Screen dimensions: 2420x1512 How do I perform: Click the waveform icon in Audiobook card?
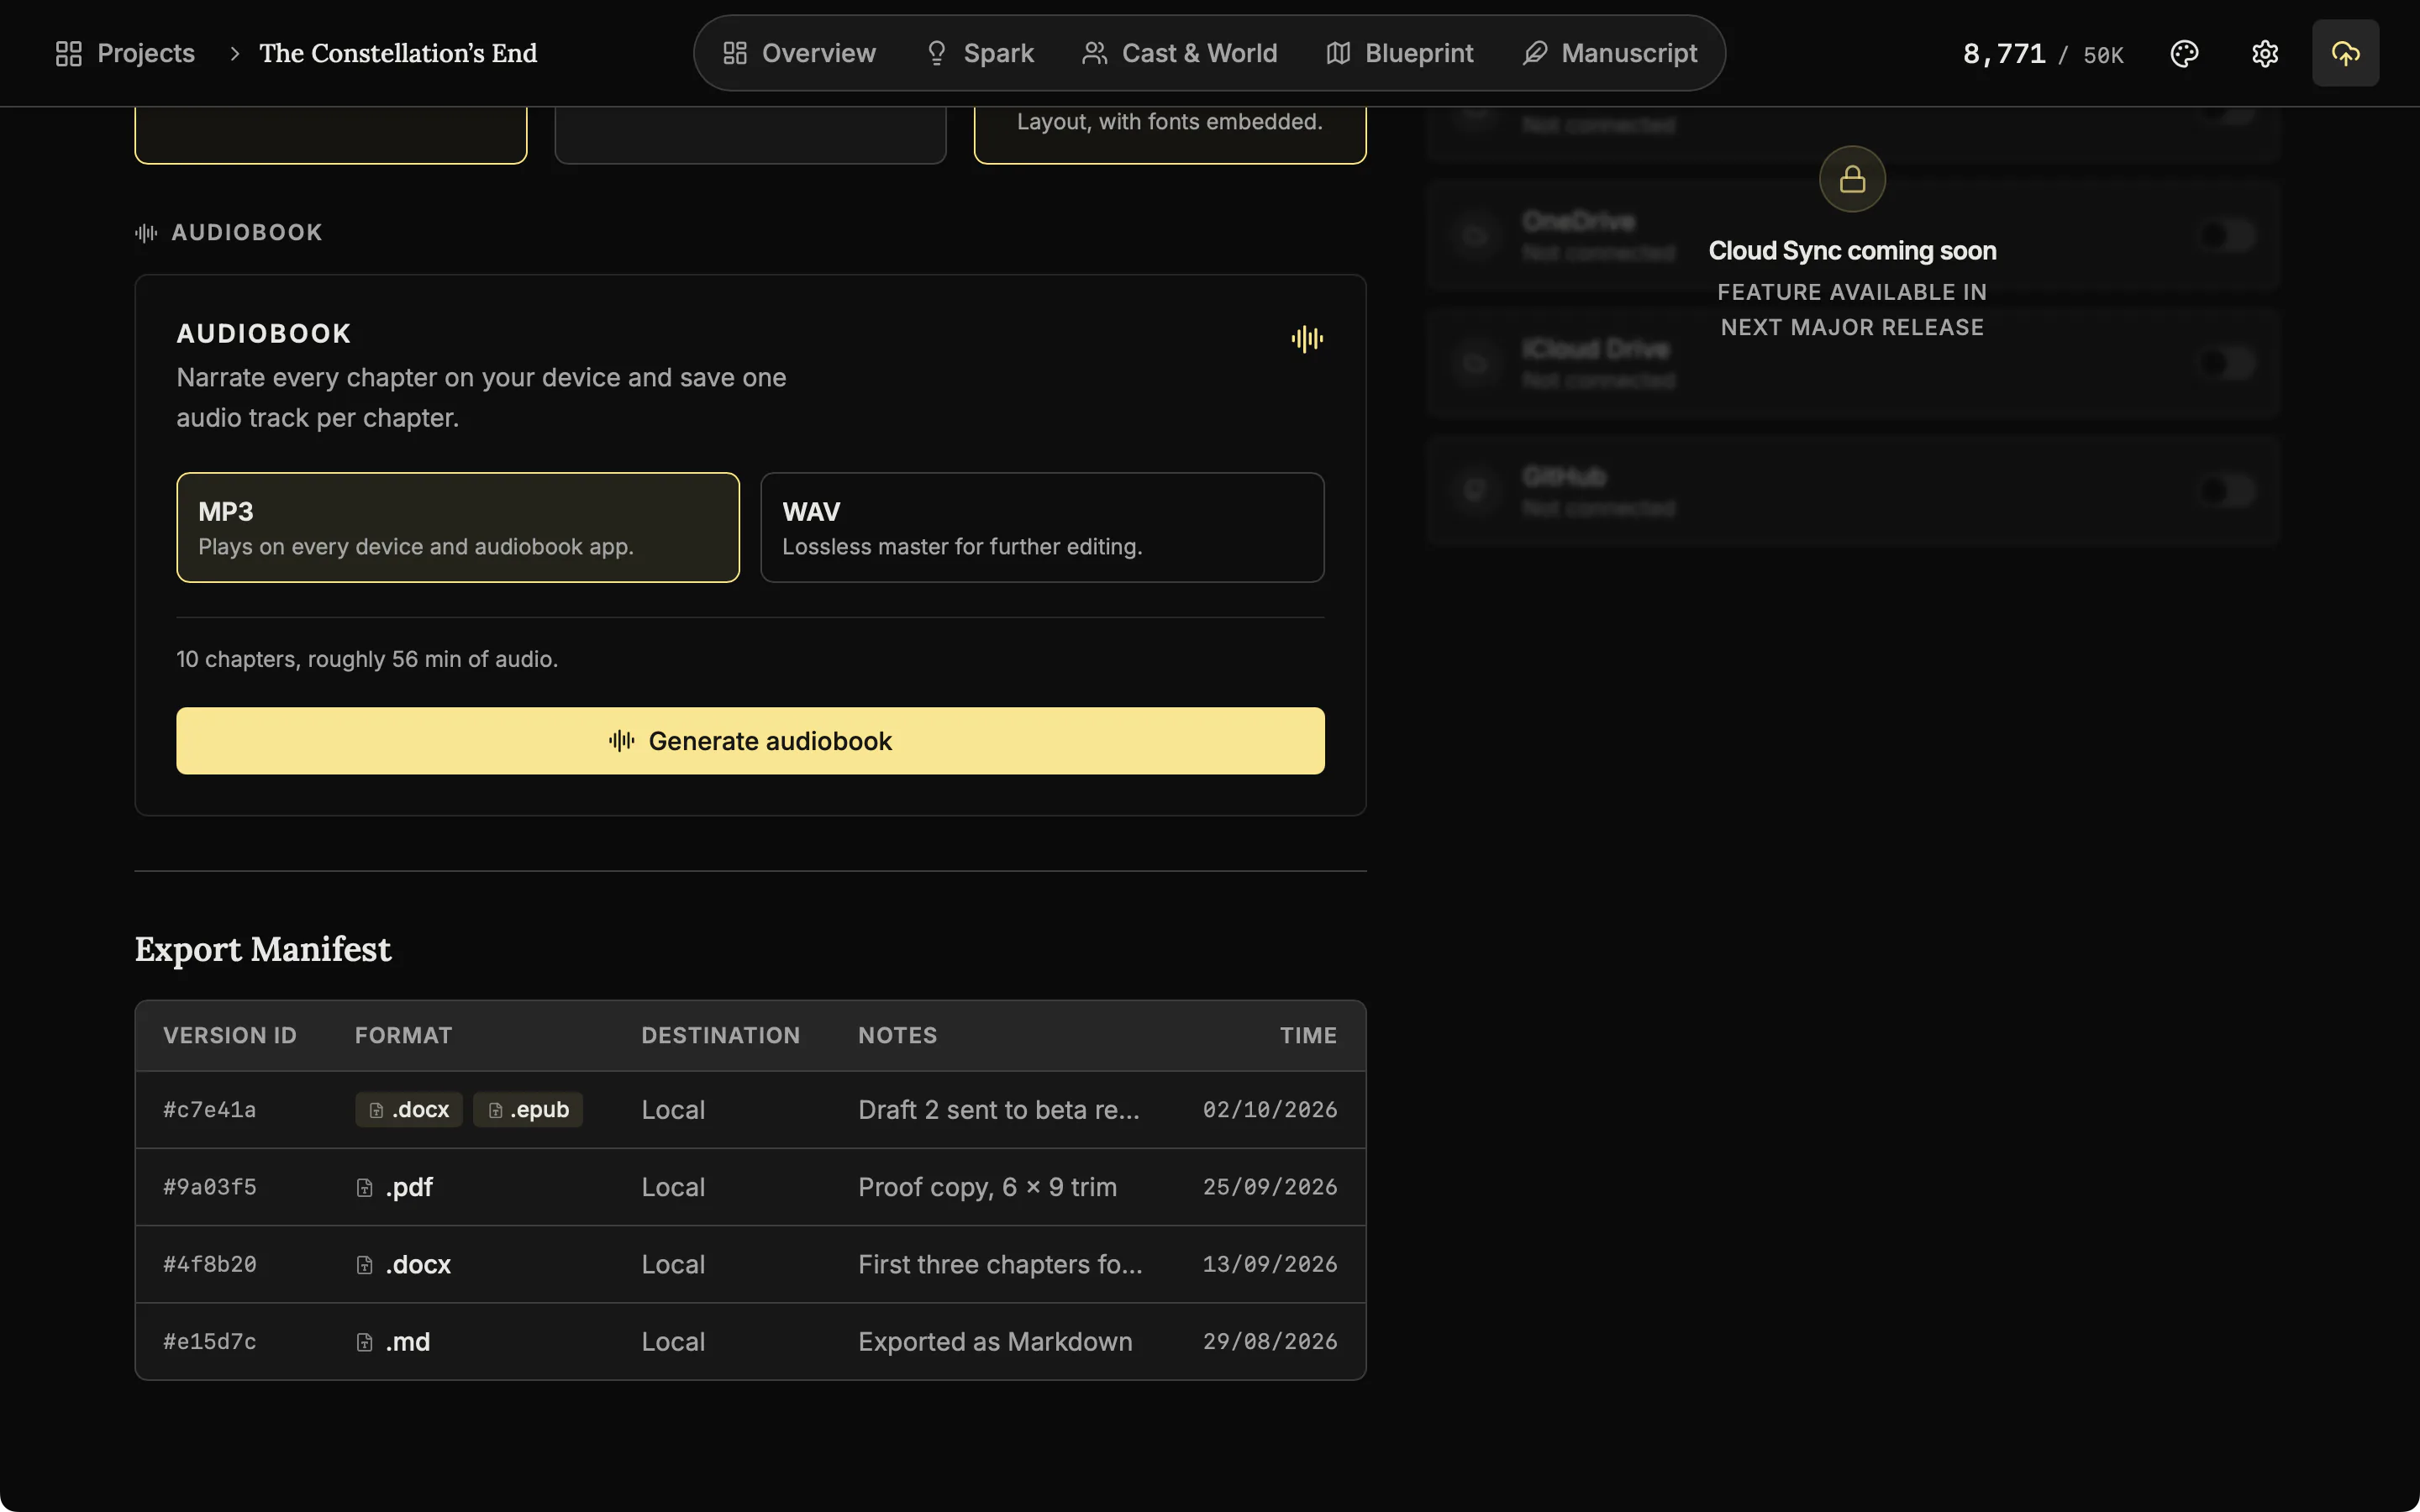[1307, 339]
